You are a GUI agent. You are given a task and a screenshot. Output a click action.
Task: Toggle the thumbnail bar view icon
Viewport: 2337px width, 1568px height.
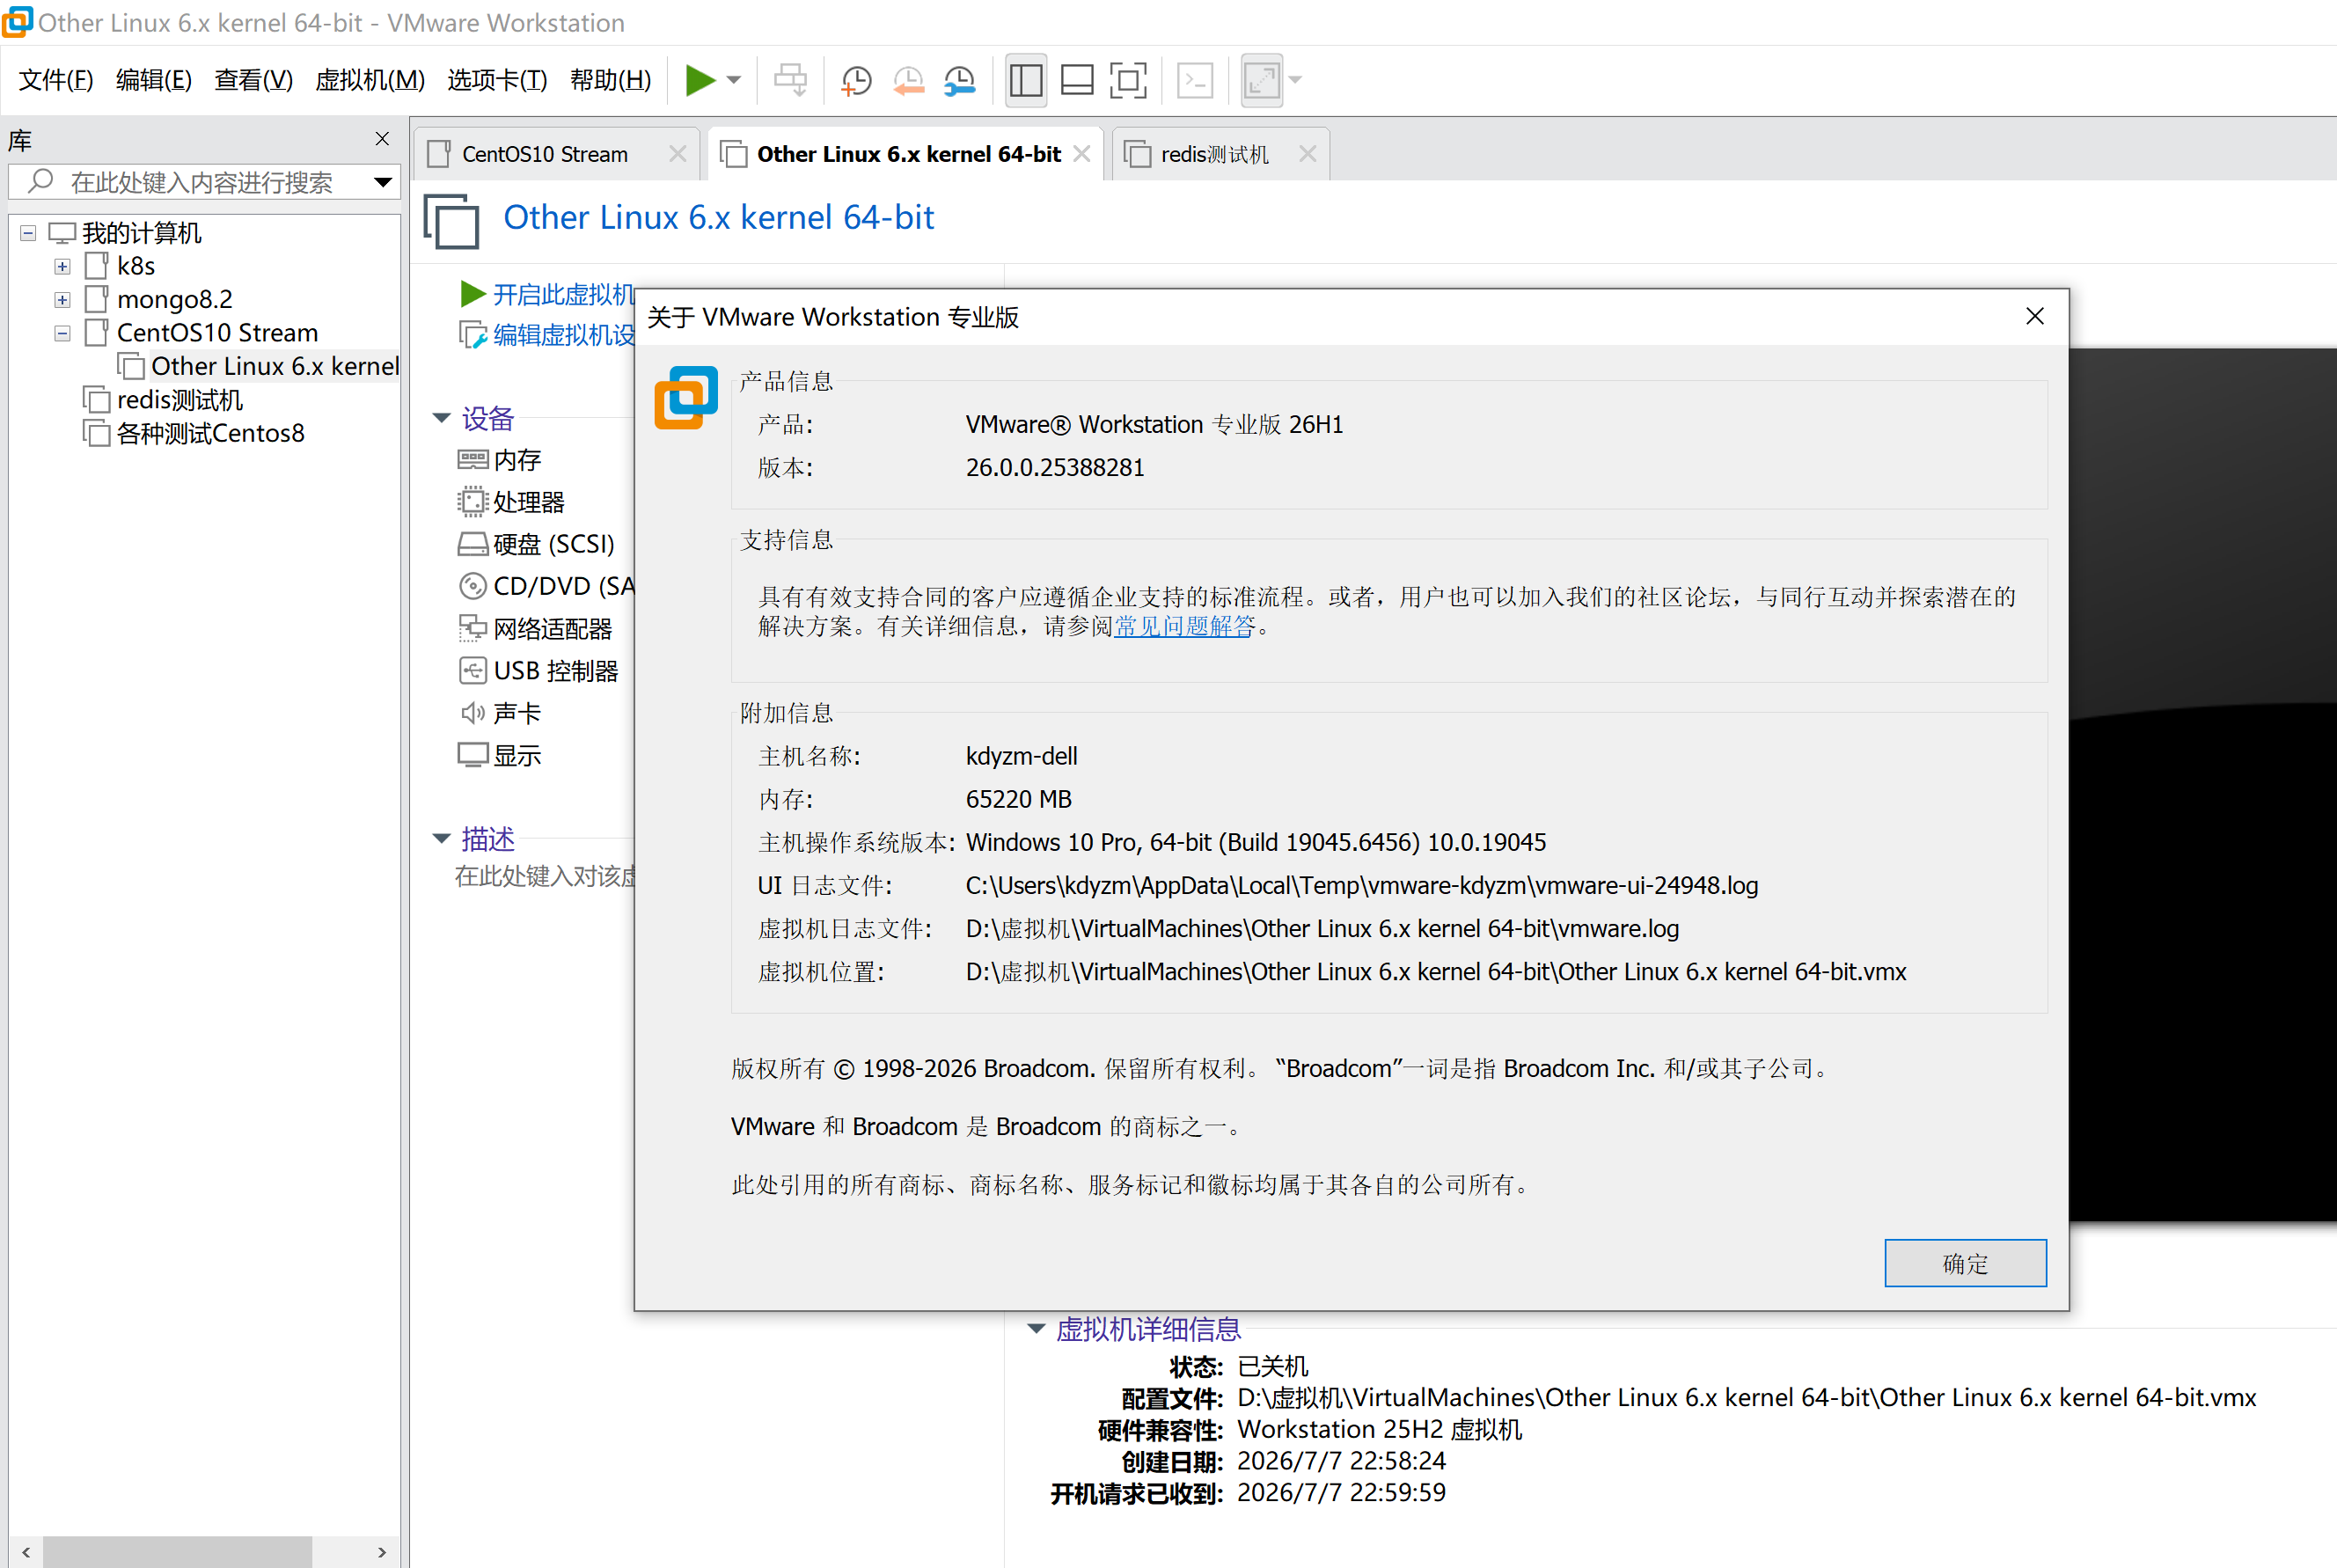(x=1077, y=80)
